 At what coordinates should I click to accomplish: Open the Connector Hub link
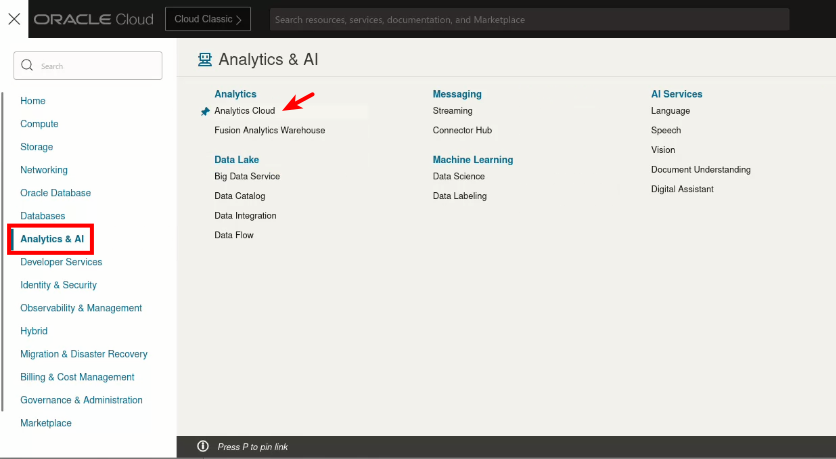pyautogui.click(x=462, y=130)
